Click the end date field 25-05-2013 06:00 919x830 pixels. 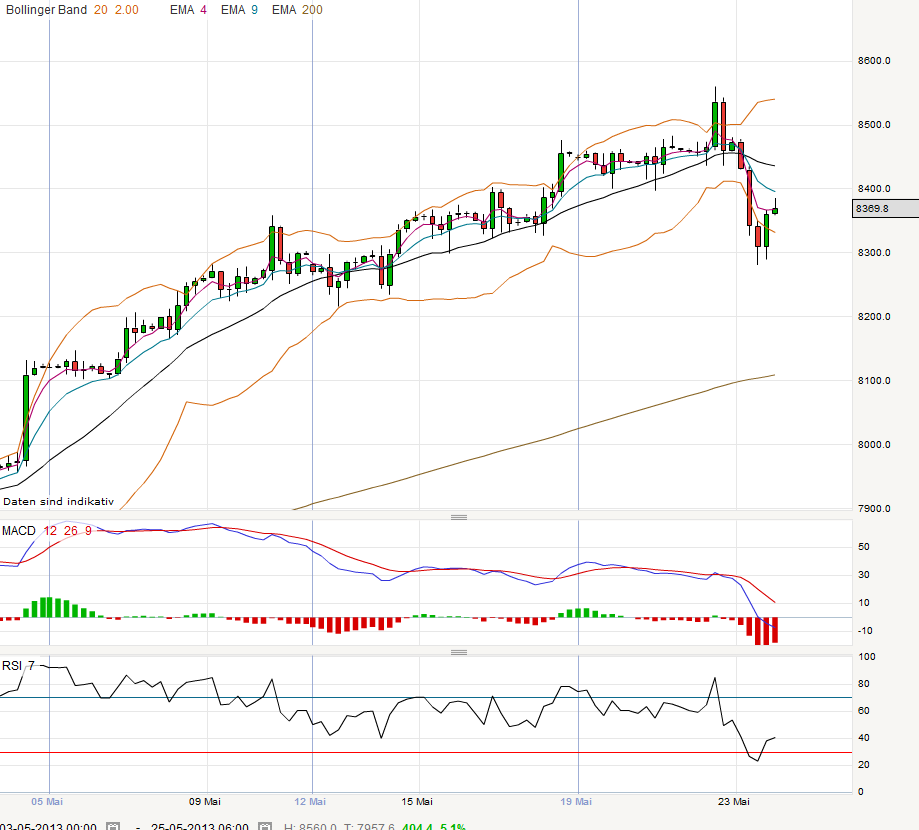click(x=199, y=827)
